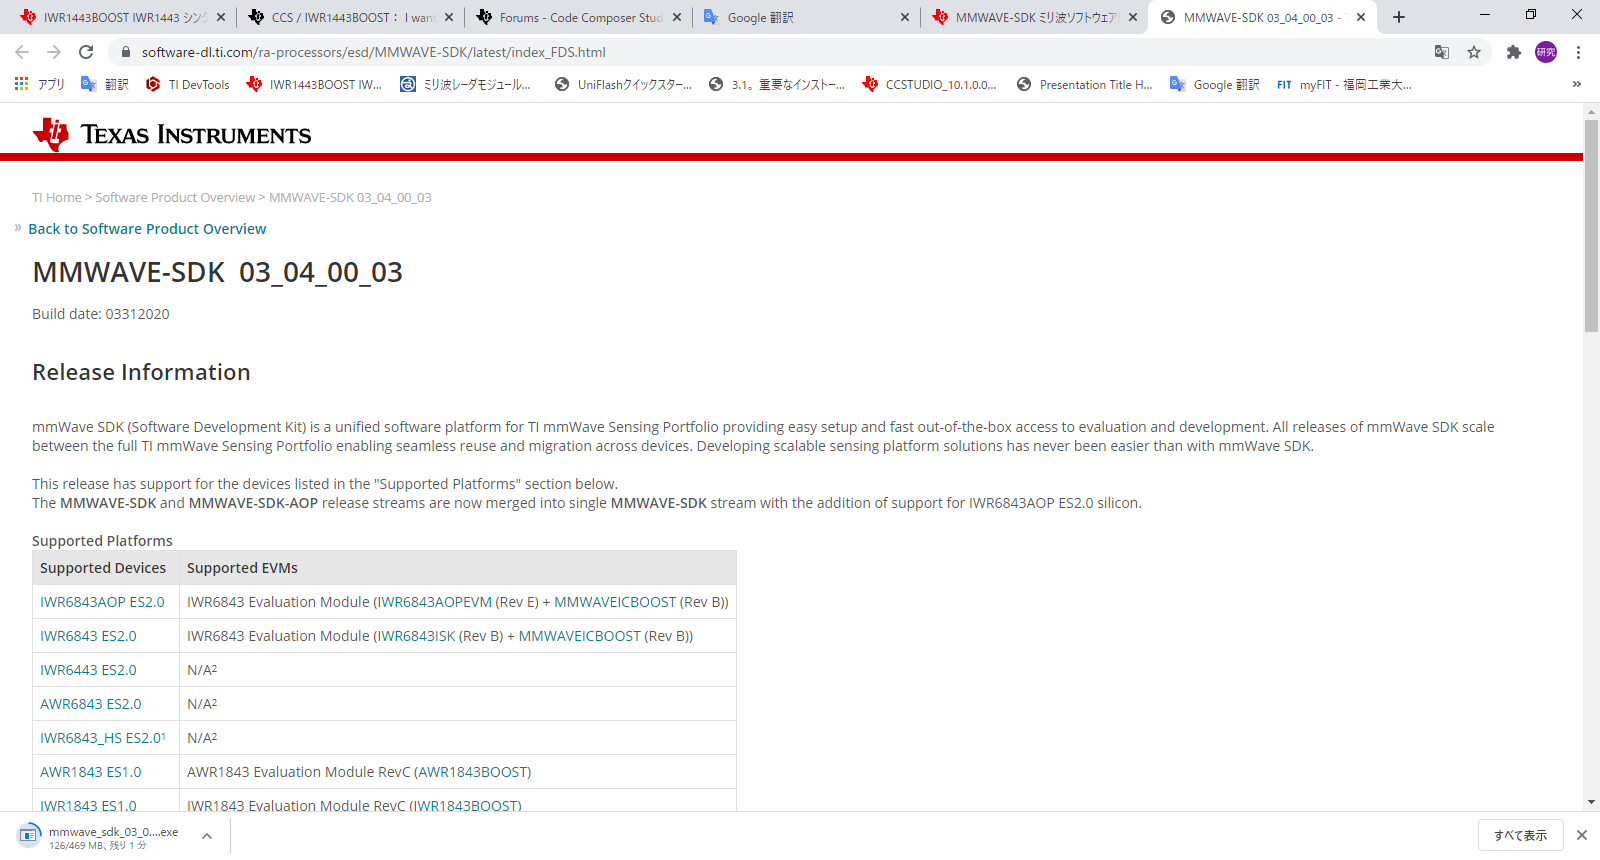Open the IWR6843AOPEVM EVM link
The height and width of the screenshot is (860, 1600).
[x=435, y=602]
